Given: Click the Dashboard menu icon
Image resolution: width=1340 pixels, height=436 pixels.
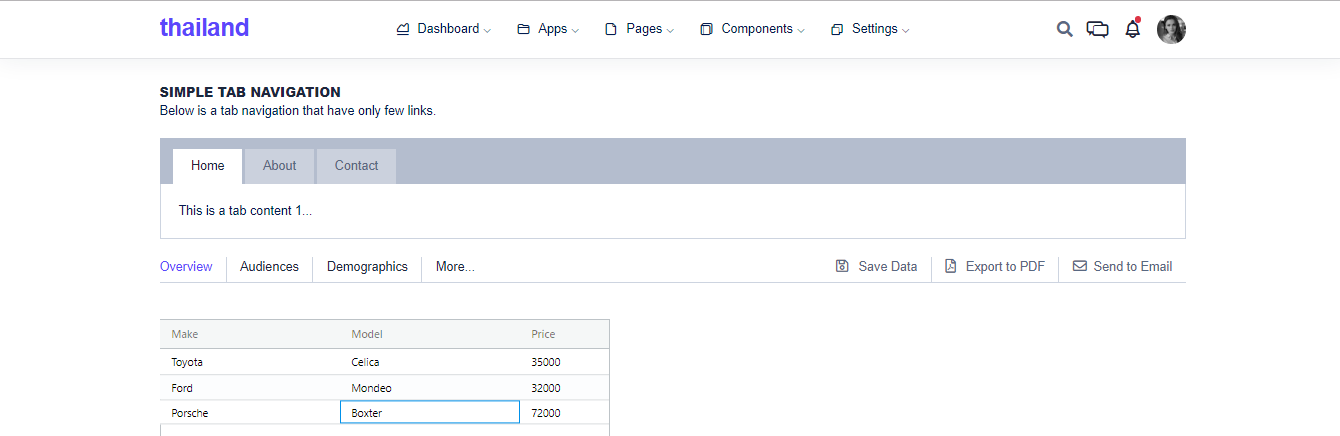Looking at the screenshot, I should click(x=403, y=29).
